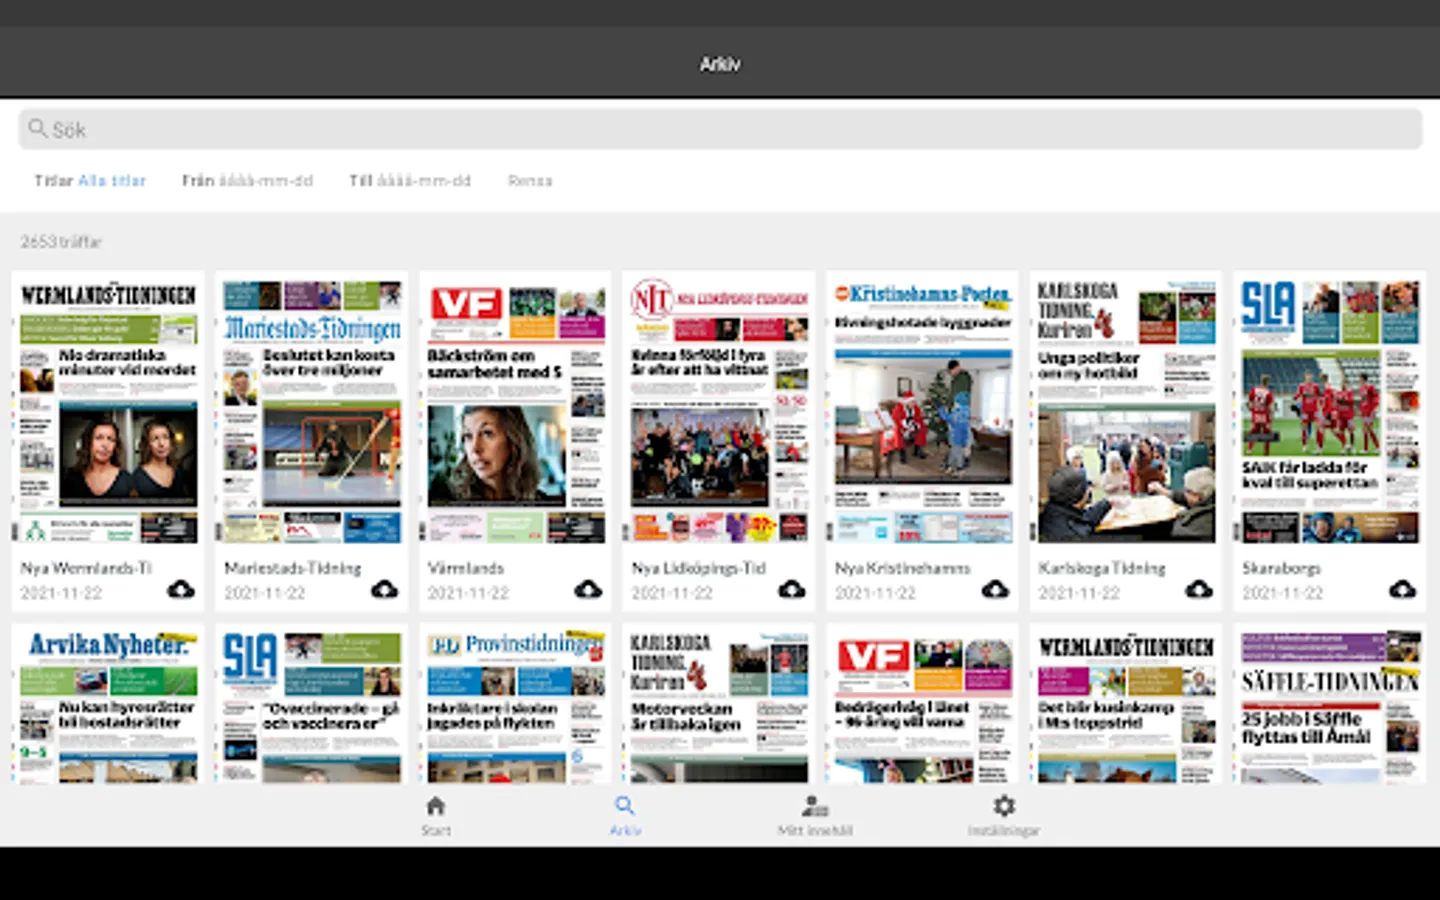Open the Kristinehamns-Posten front page thumbnail
Viewport: 1440px width, 900px height.
pos(922,411)
